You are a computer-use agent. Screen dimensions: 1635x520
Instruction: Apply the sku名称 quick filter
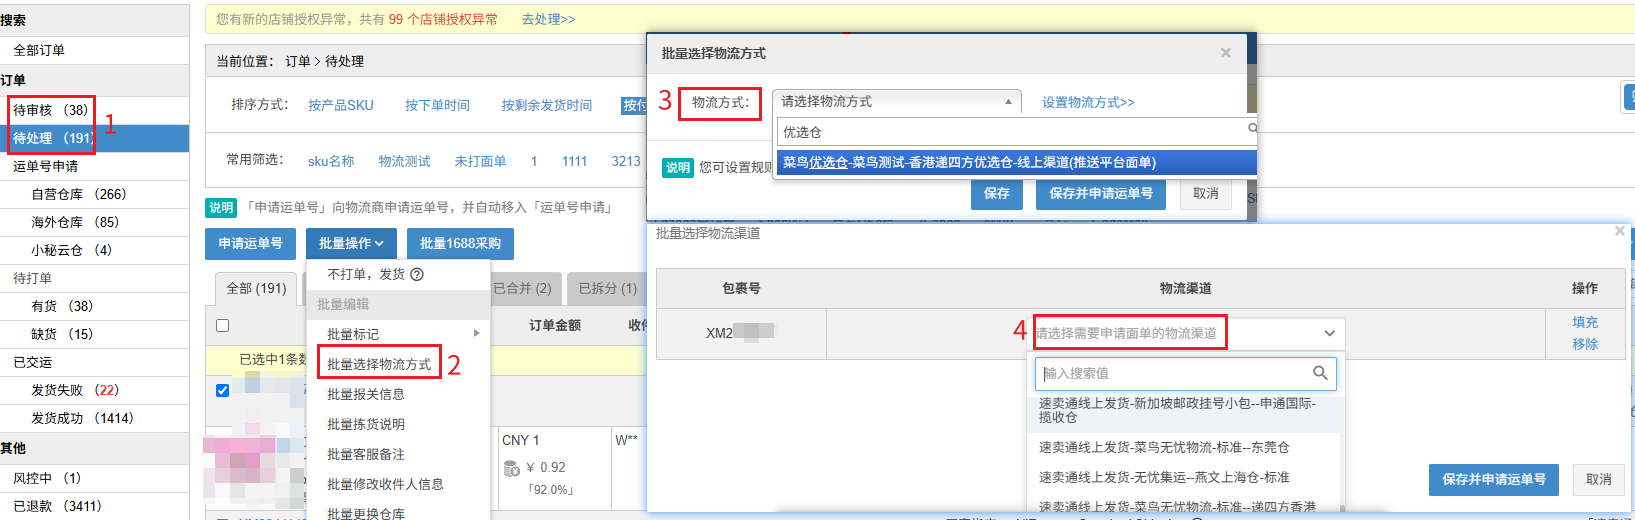click(x=331, y=161)
